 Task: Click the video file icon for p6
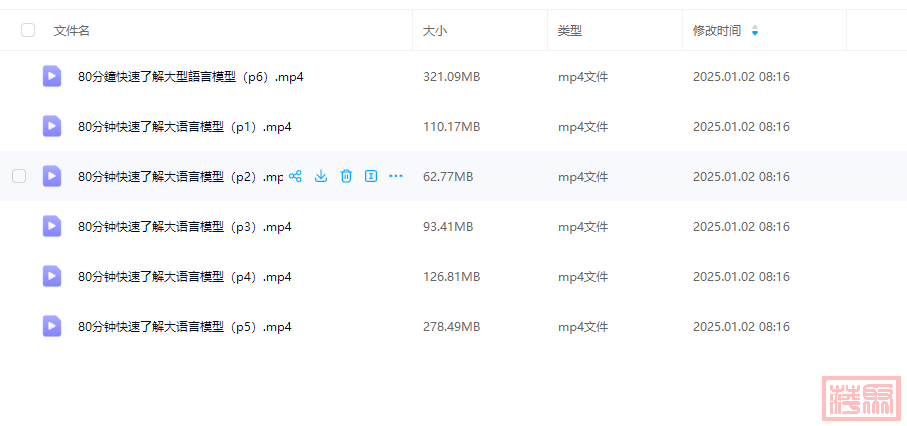coord(52,76)
